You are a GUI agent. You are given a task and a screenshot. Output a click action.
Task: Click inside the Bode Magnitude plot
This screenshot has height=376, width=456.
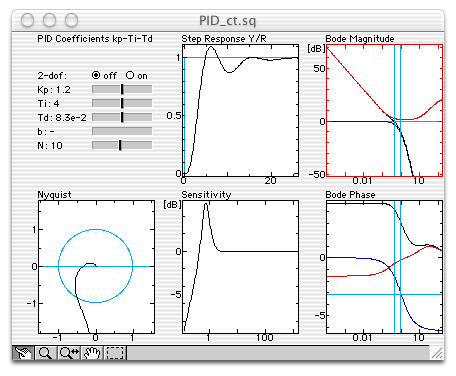[x=385, y=110]
